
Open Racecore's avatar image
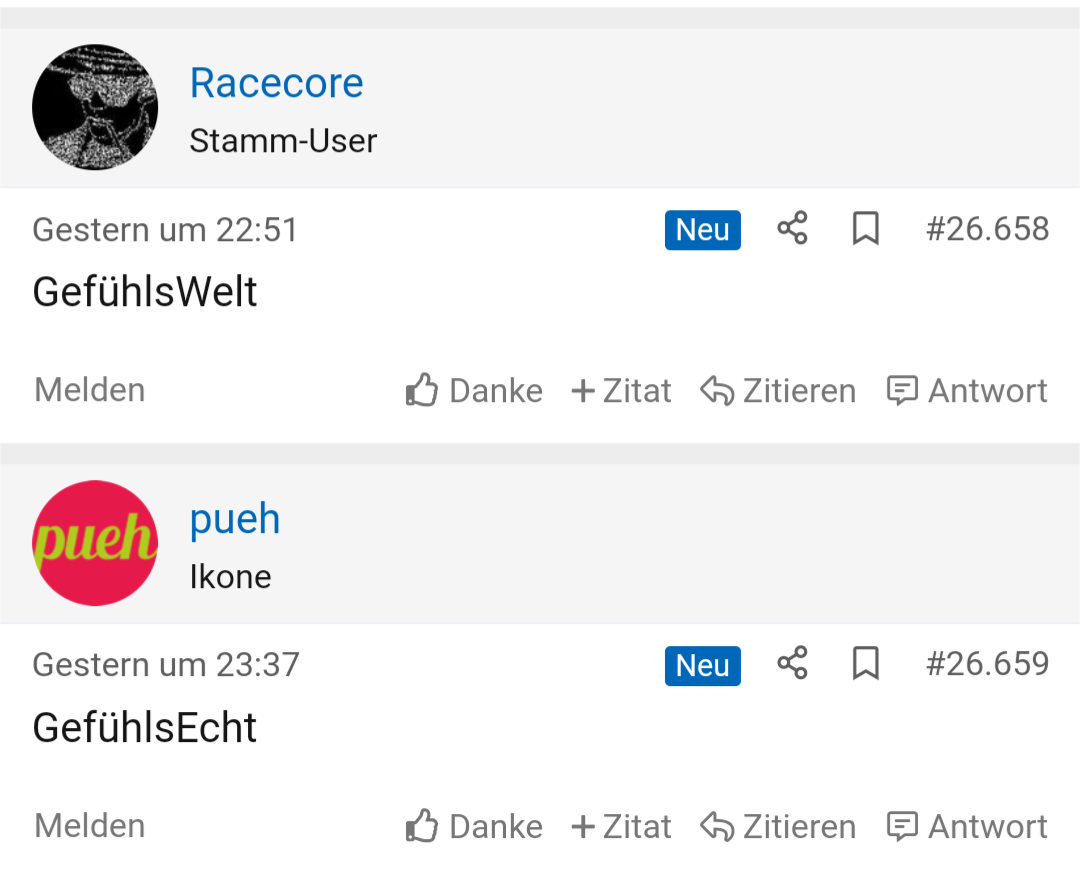95,106
